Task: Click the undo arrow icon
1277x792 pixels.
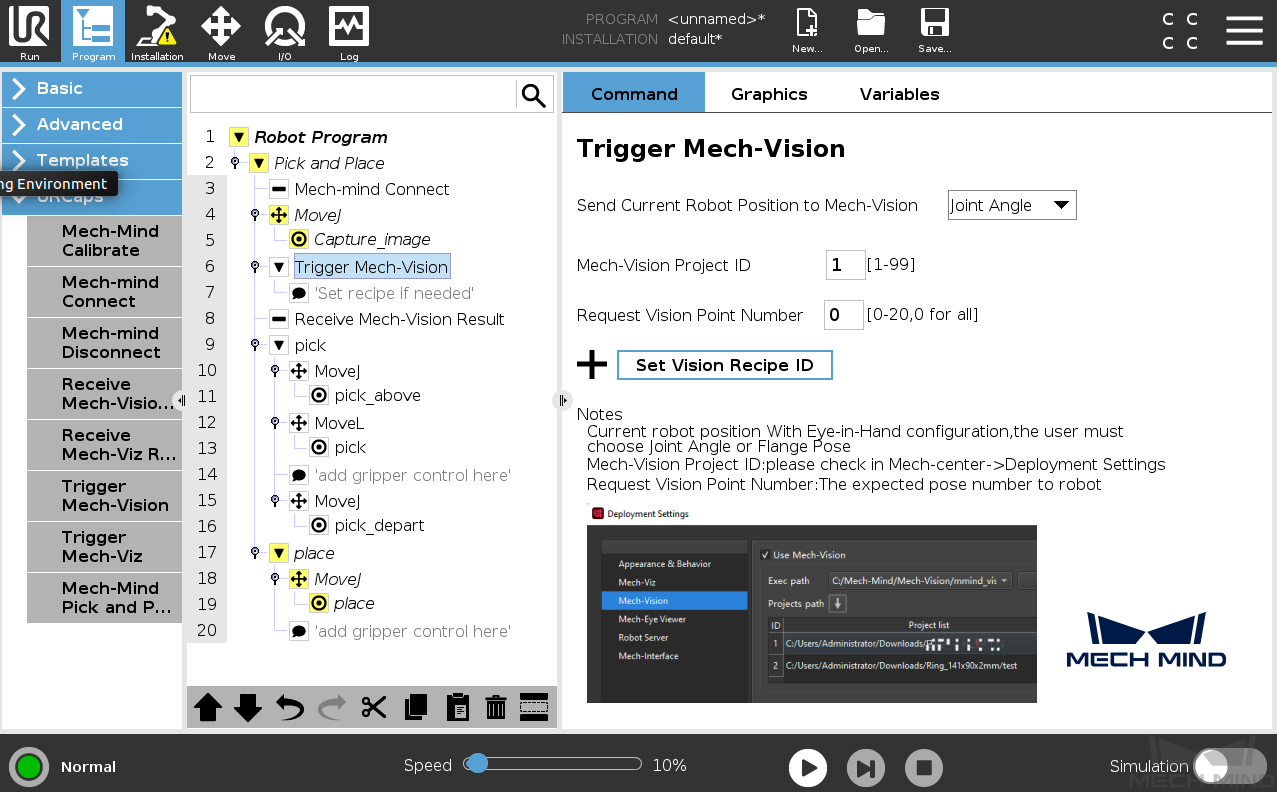Action: tap(290, 707)
